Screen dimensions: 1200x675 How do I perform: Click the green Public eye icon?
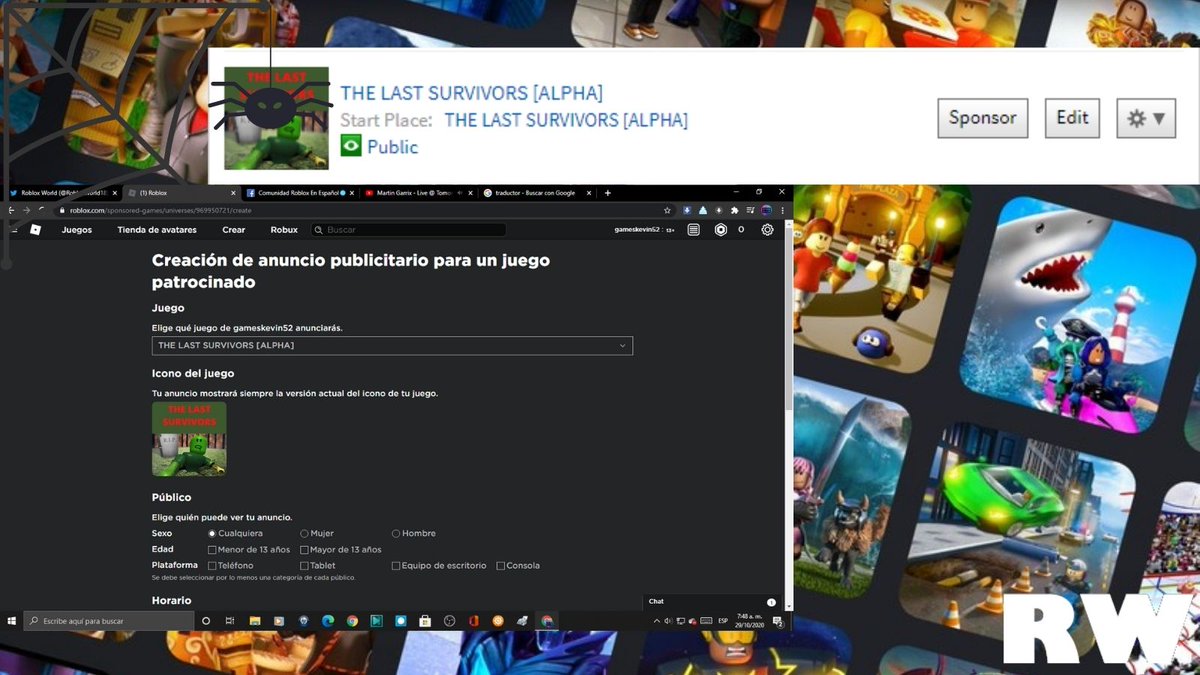tap(350, 146)
